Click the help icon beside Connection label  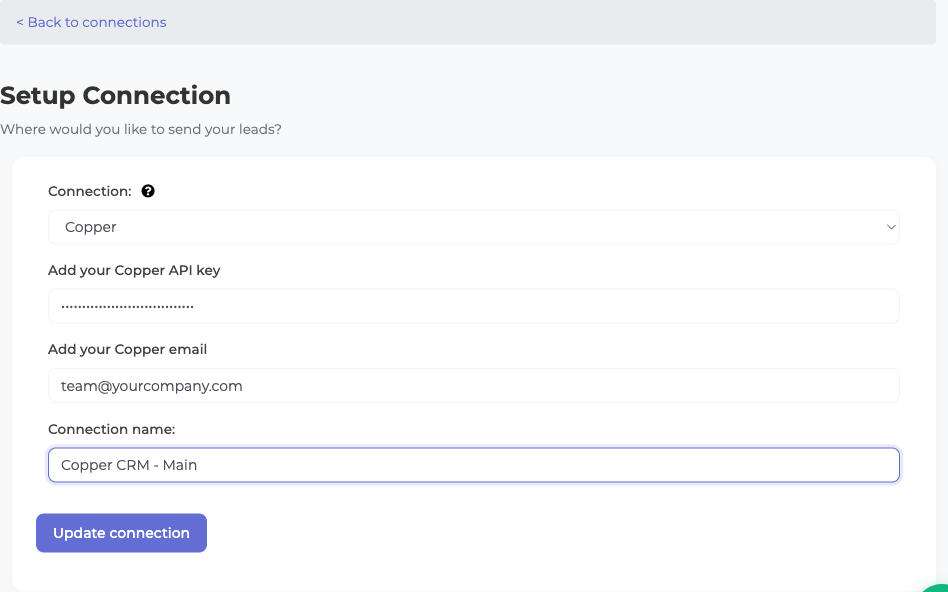click(148, 191)
